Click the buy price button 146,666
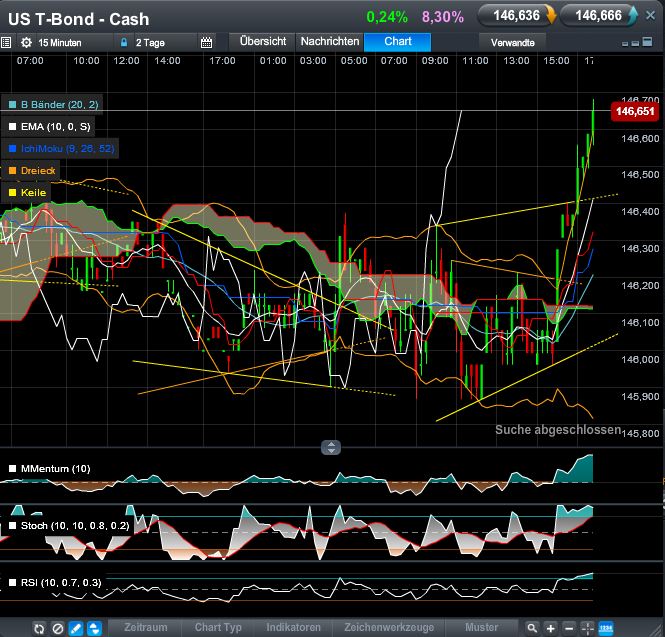Viewport: 665px width, 637px height. pos(598,16)
